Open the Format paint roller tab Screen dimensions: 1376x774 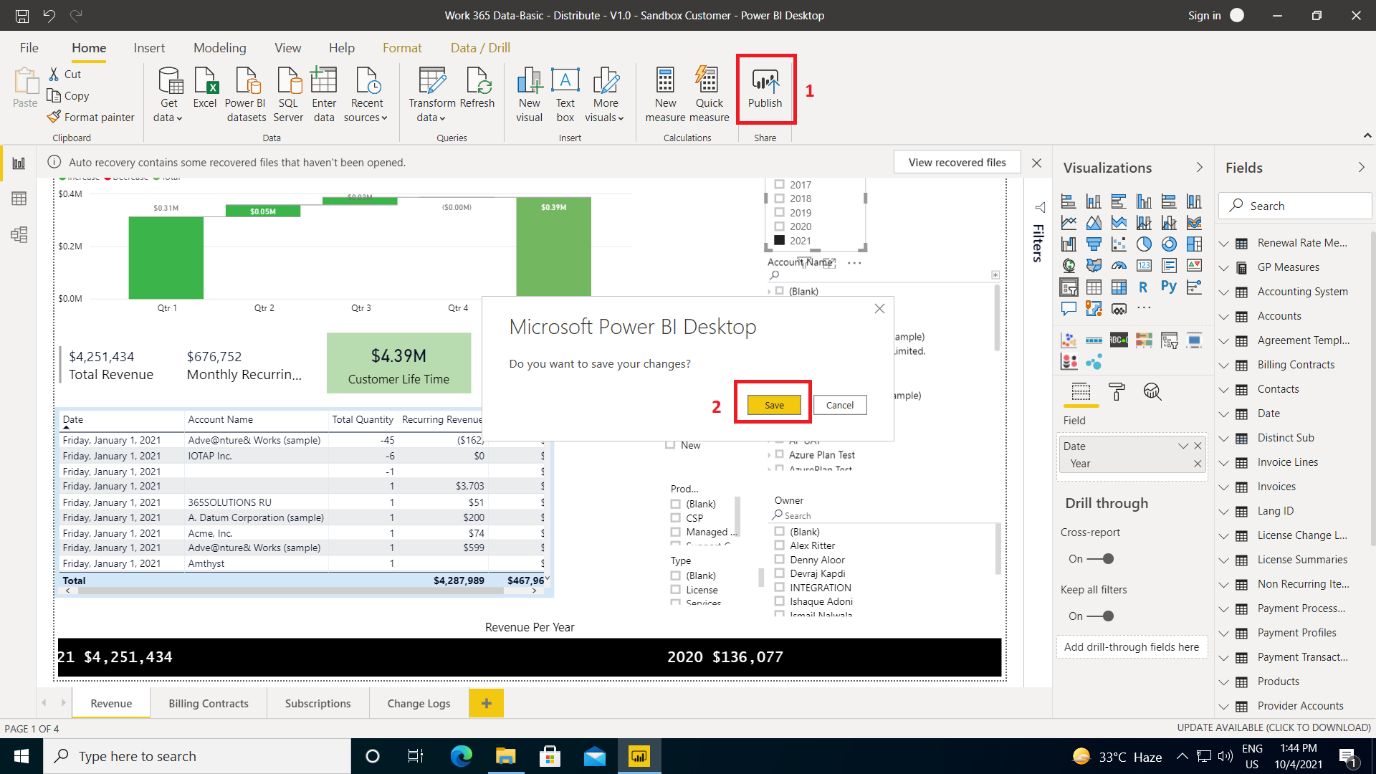click(x=1117, y=391)
